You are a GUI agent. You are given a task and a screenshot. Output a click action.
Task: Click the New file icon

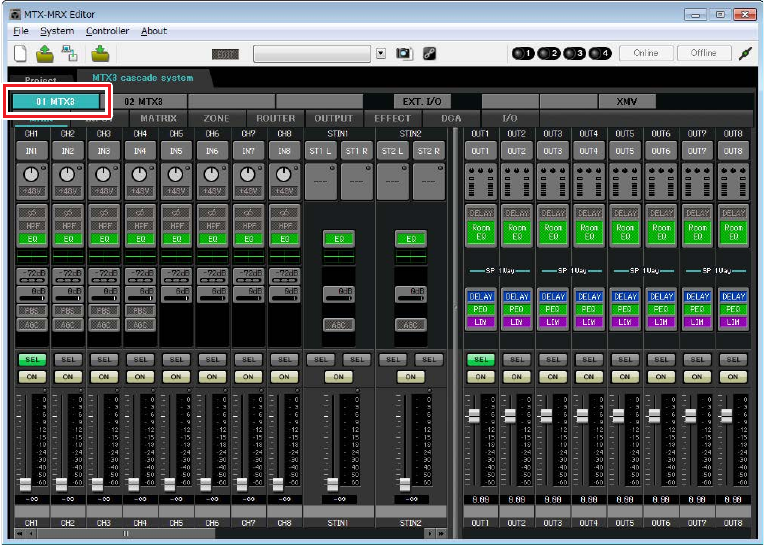pos(20,53)
